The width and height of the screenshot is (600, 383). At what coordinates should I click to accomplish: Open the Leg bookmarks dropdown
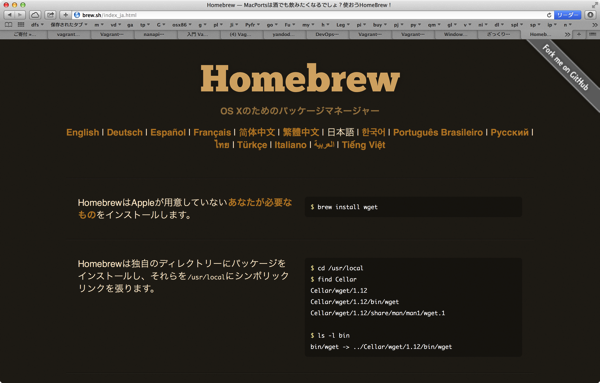tap(343, 24)
